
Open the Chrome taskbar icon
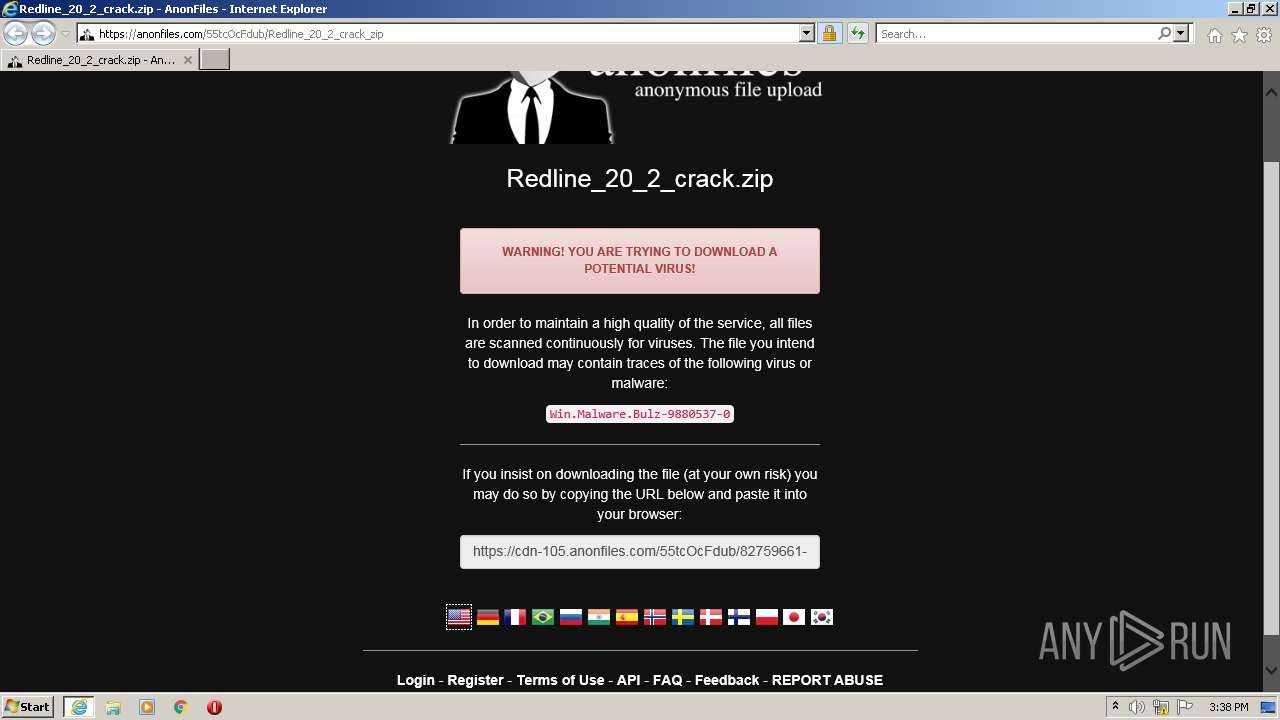181,707
